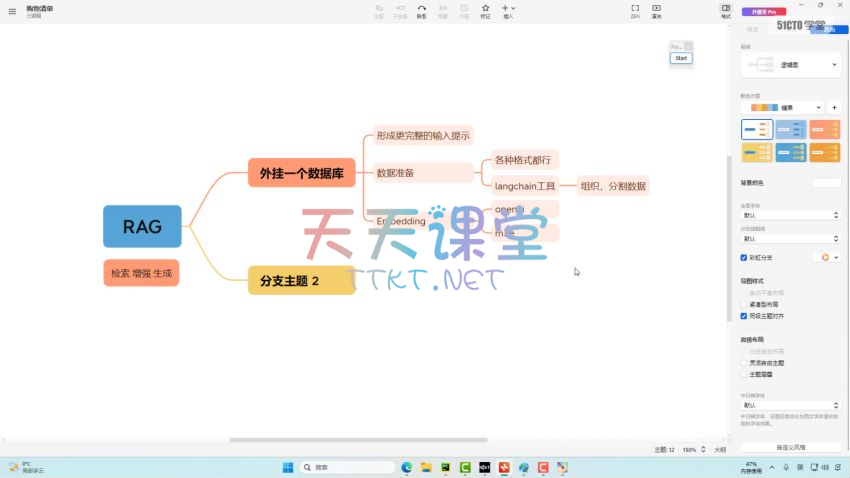Click the Windows Start button on taskbar

pyautogui.click(x=288, y=467)
